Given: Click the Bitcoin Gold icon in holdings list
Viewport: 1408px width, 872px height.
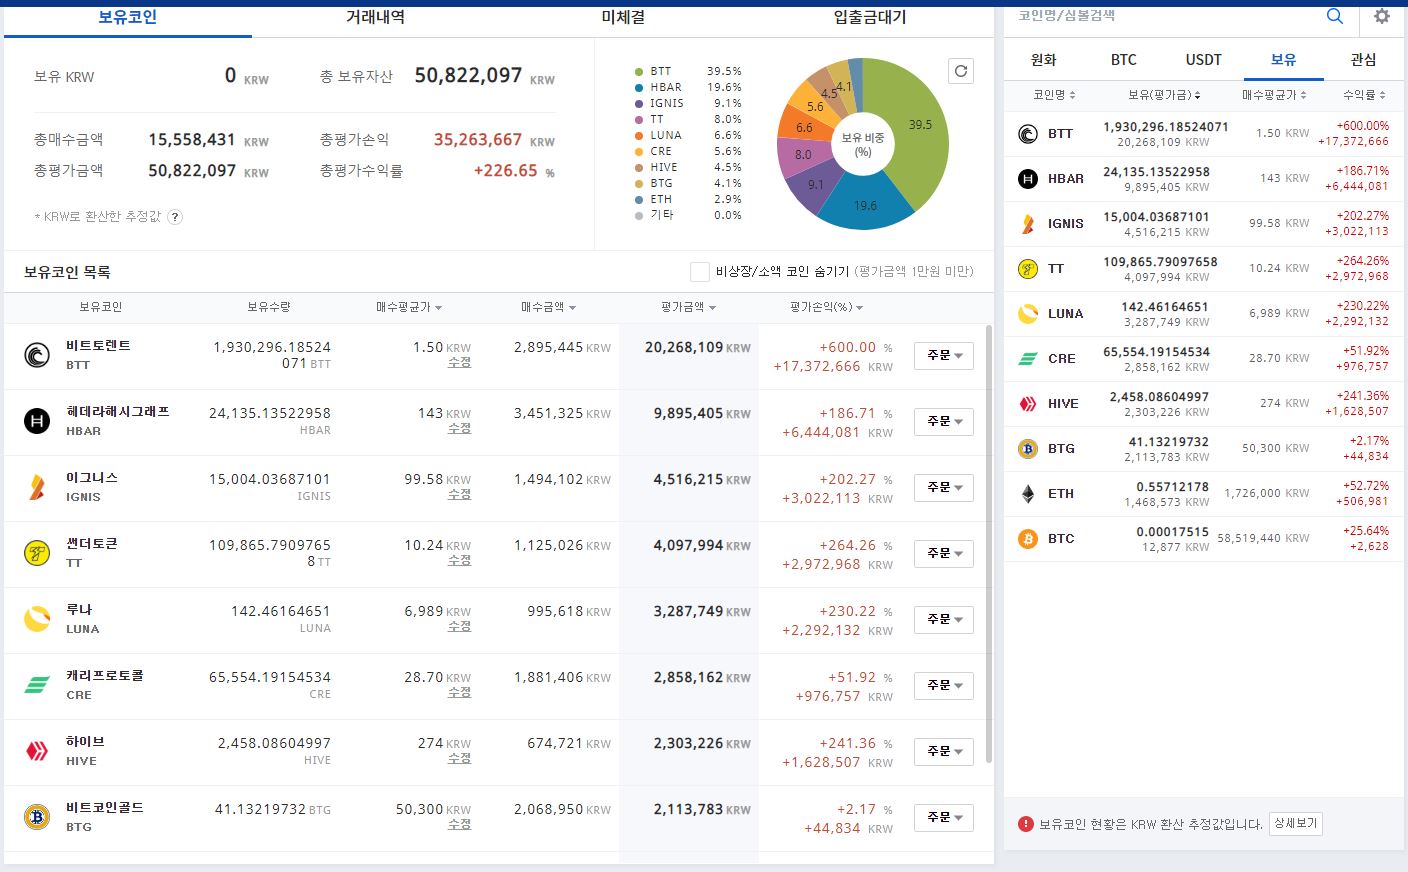Looking at the screenshot, I should tap(37, 817).
